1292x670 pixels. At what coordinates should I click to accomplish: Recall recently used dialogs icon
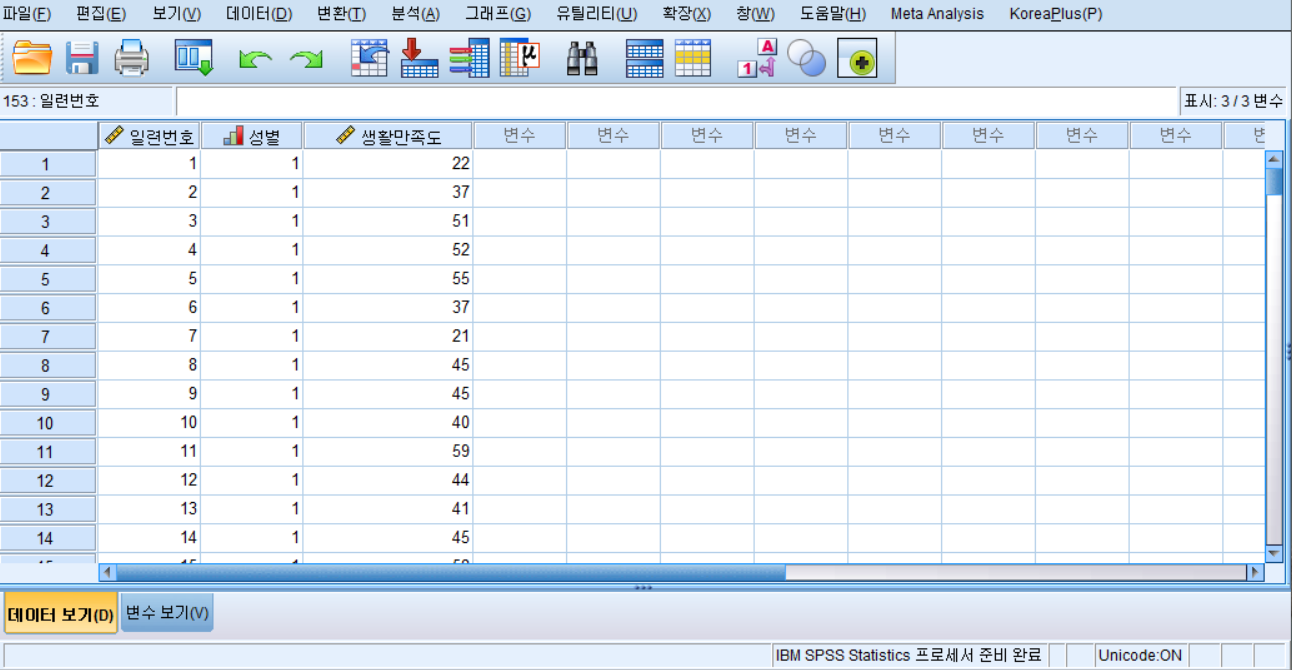tap(194, 58)
